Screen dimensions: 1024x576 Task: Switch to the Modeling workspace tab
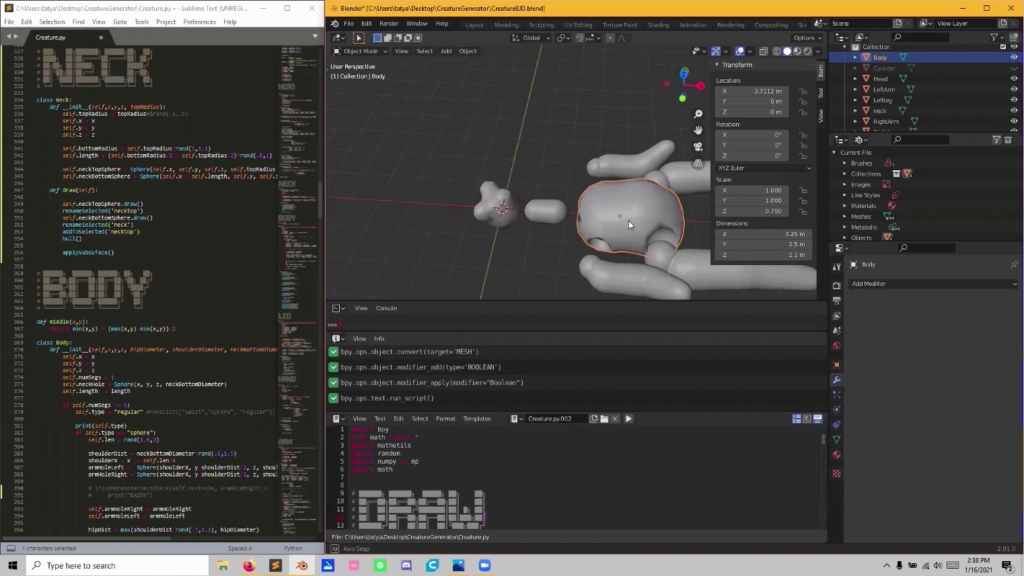tap(506, 25)
